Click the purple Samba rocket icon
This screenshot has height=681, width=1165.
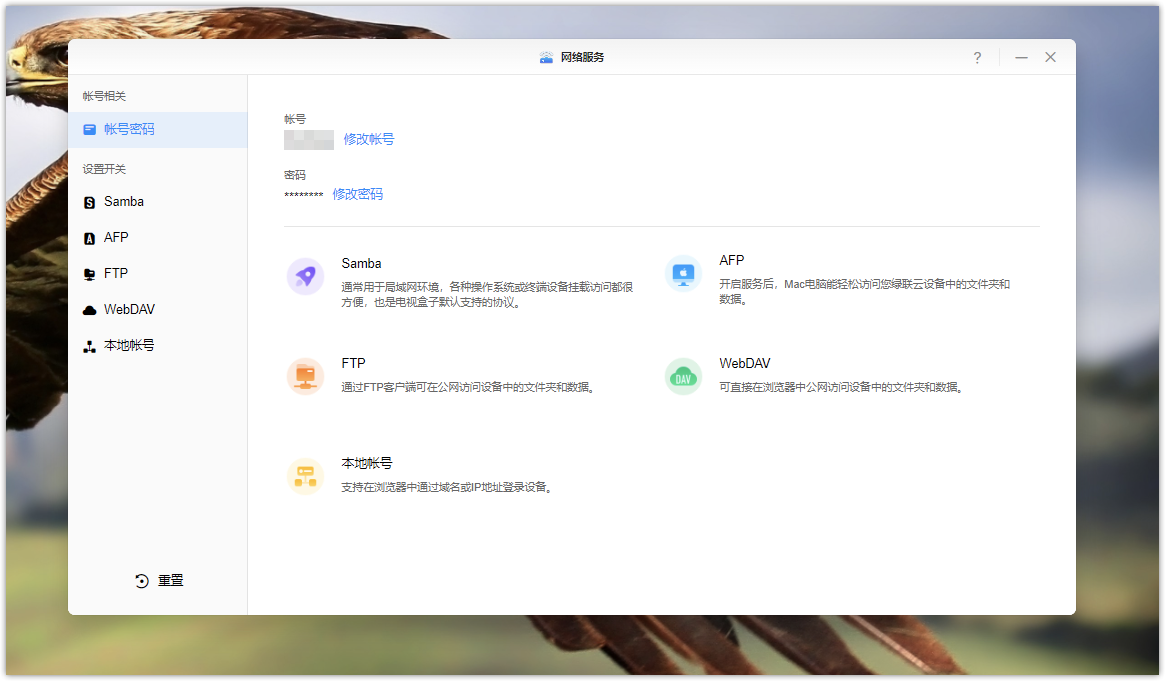click(305, 276)
